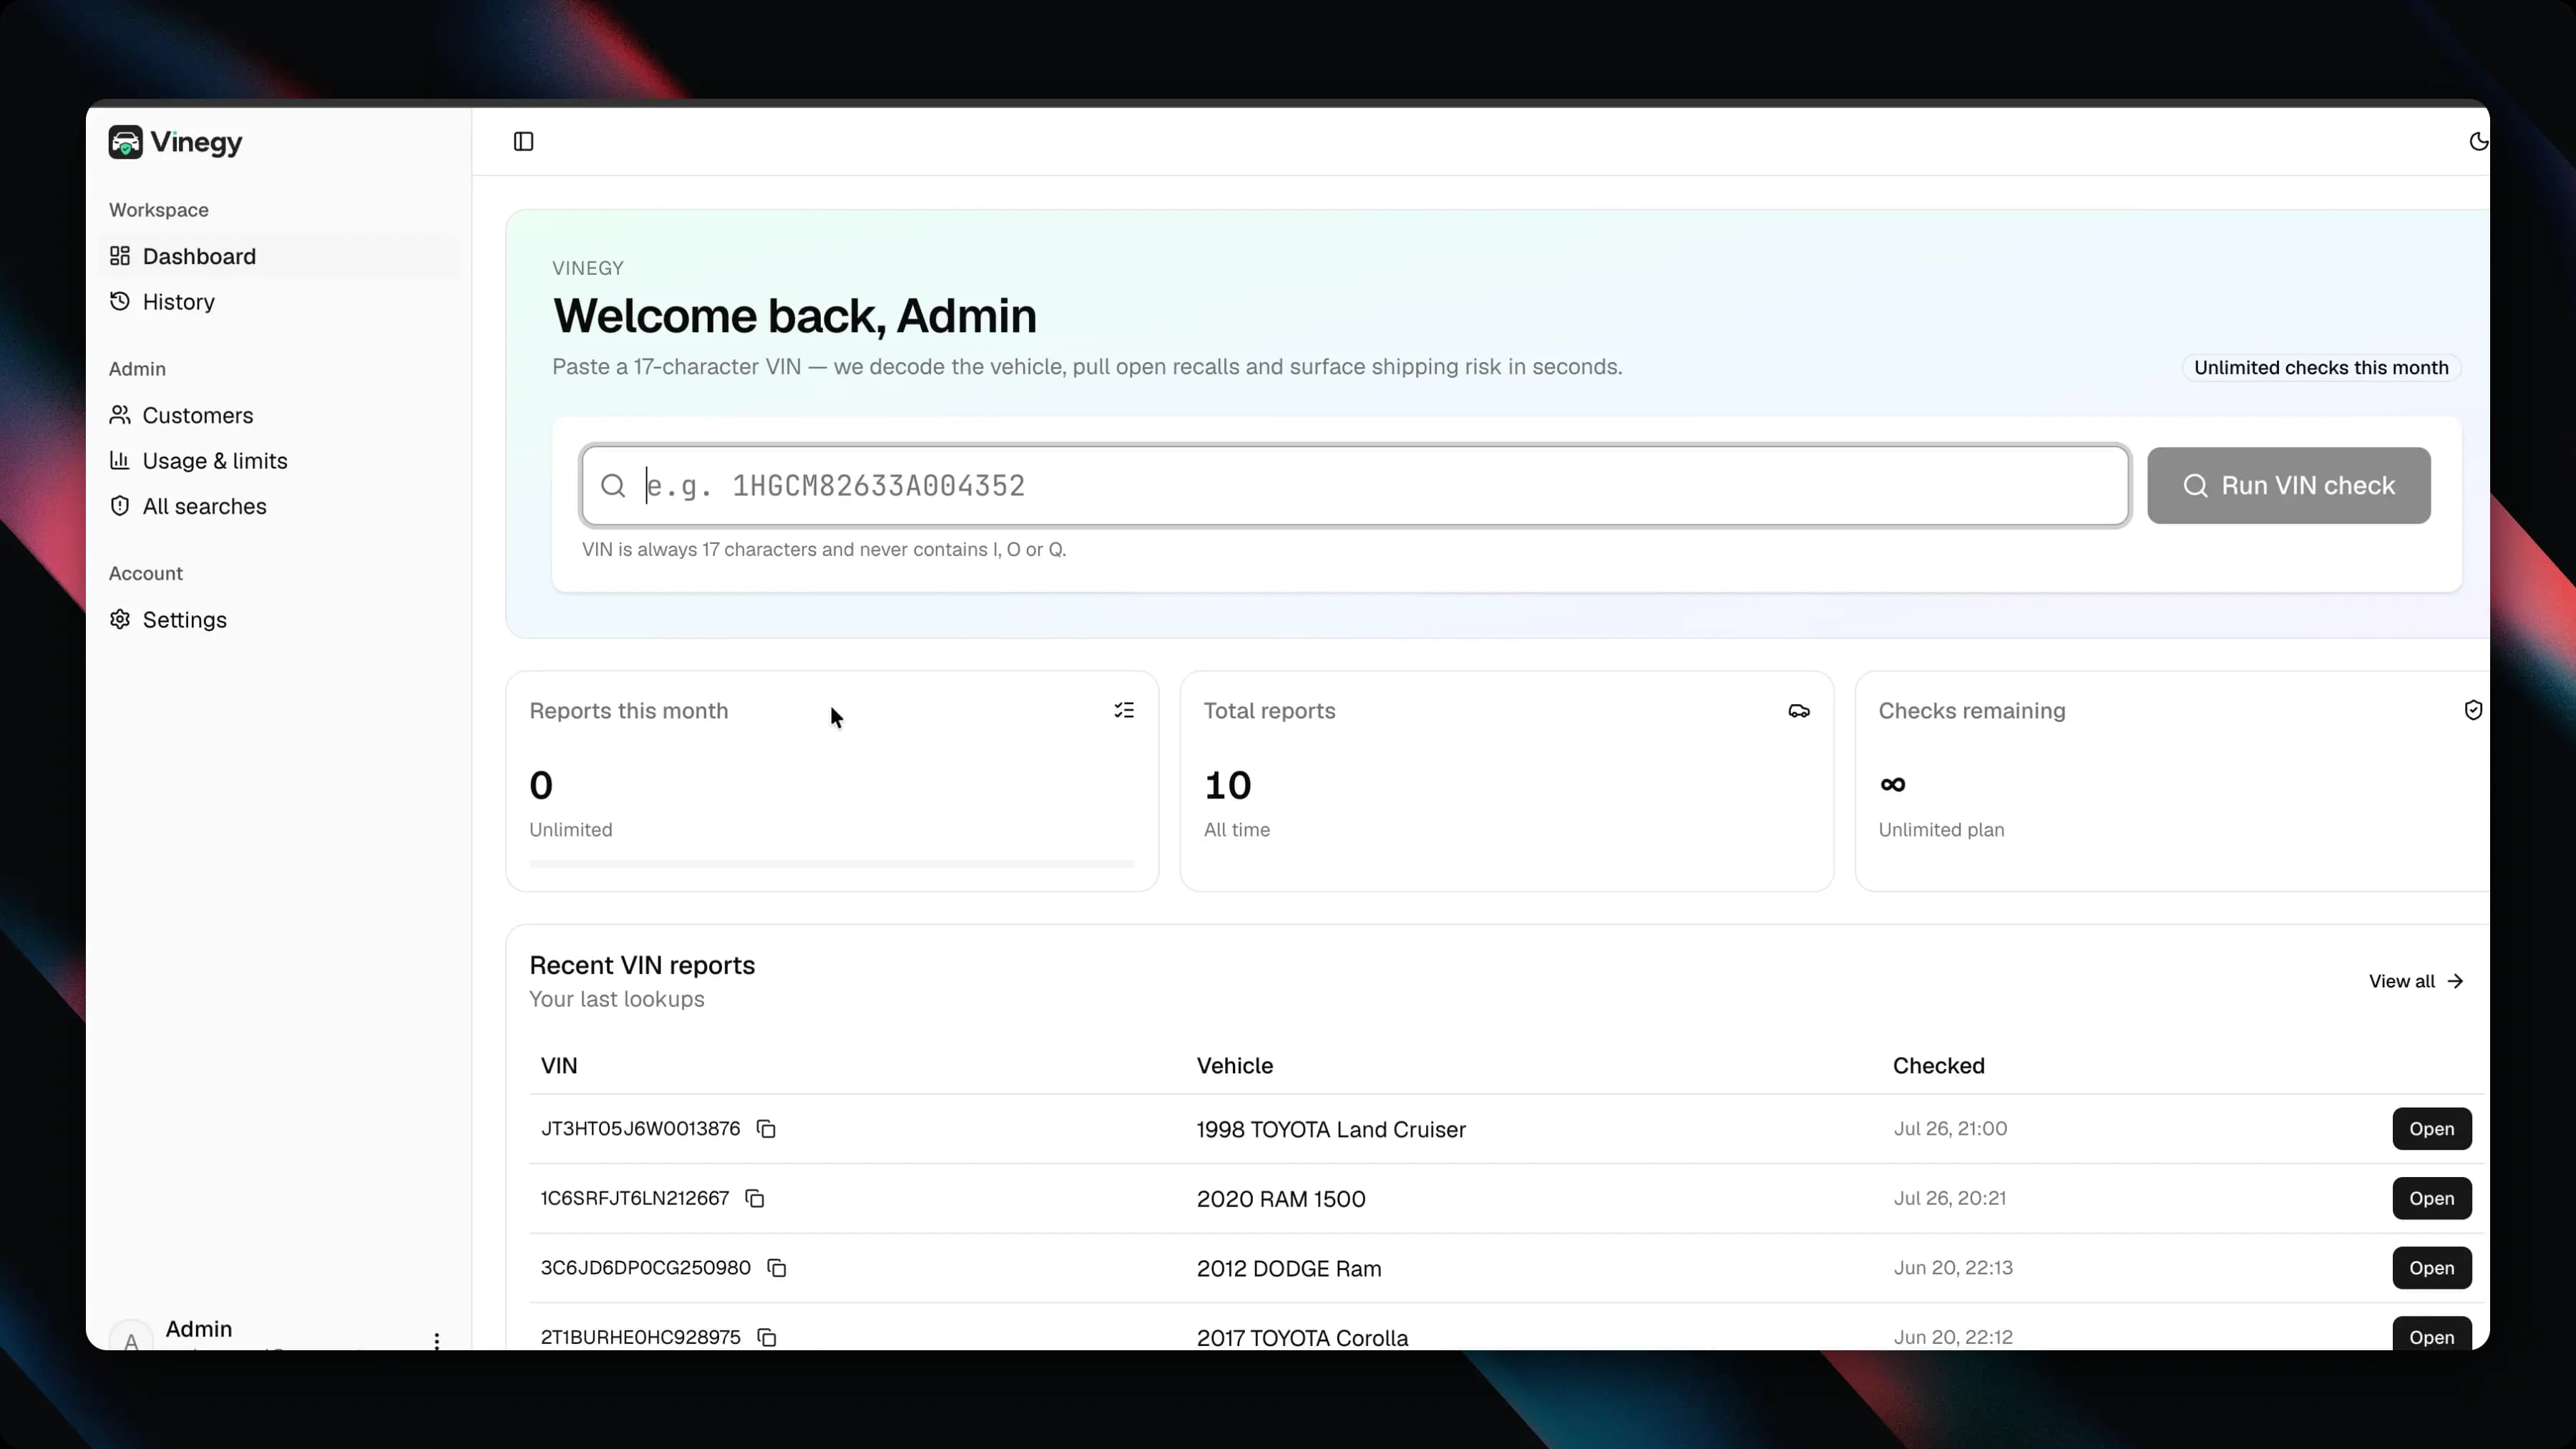Screen dimensions: 2576x1449
Task: Open Admin account options menu
Action: point(436,1341)
